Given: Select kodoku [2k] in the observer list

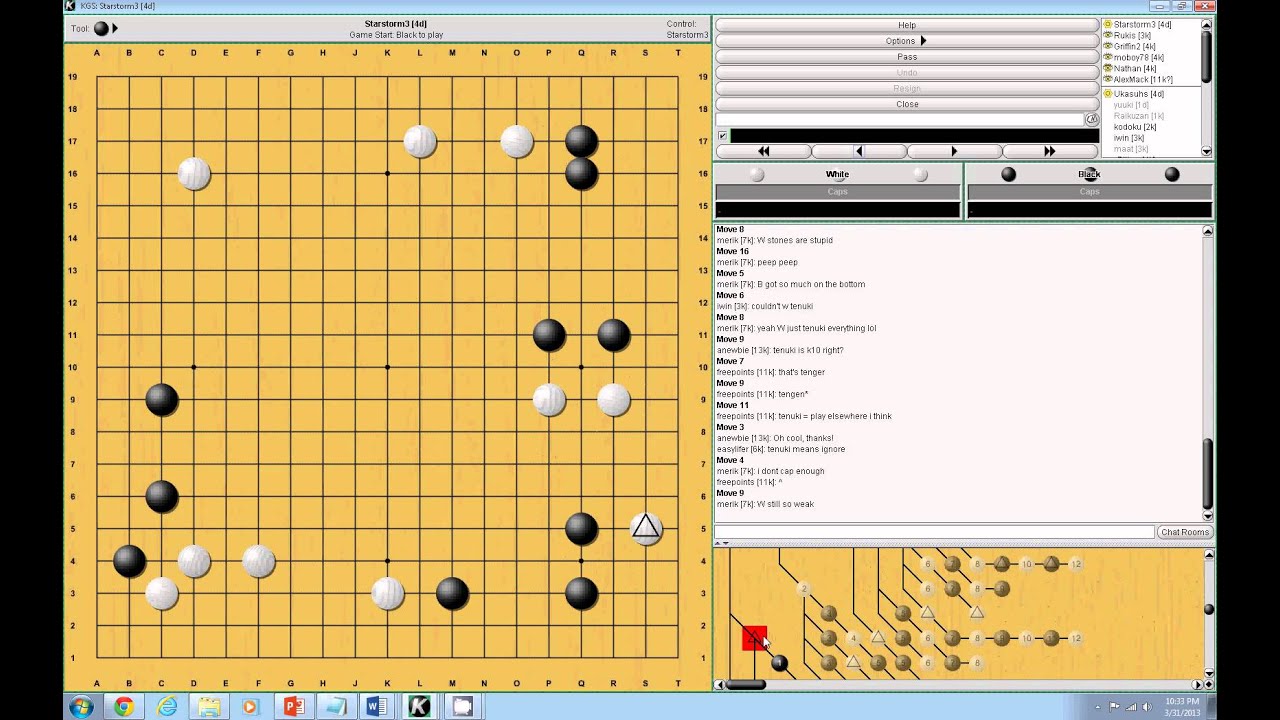Looking at the screenshot, I should (x=1135, y=127).
